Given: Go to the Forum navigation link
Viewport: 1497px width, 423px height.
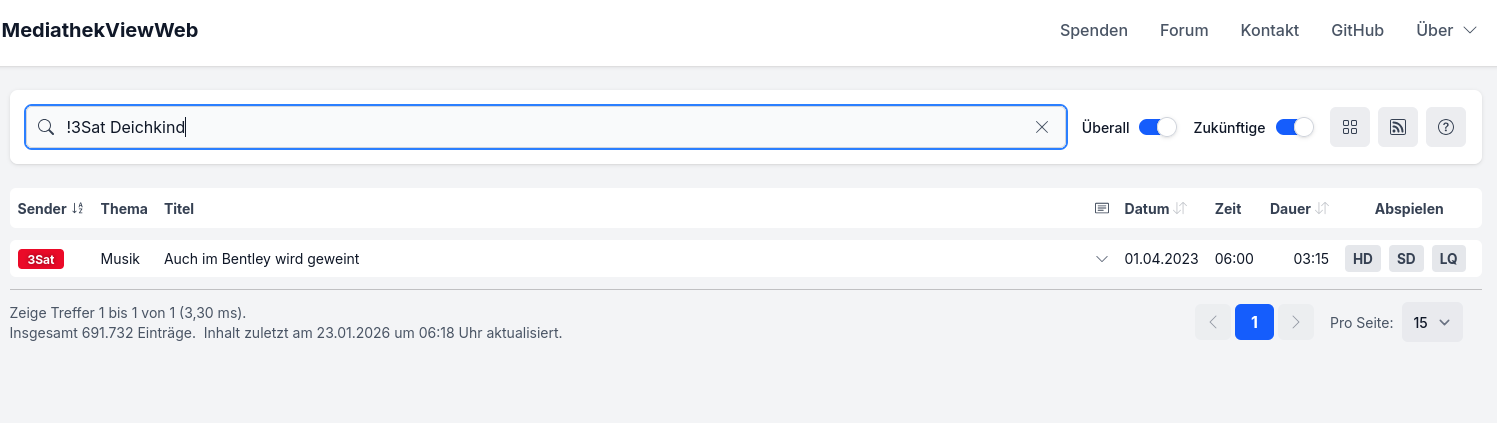Looking at the screenshot, I should click(1184, 30).
